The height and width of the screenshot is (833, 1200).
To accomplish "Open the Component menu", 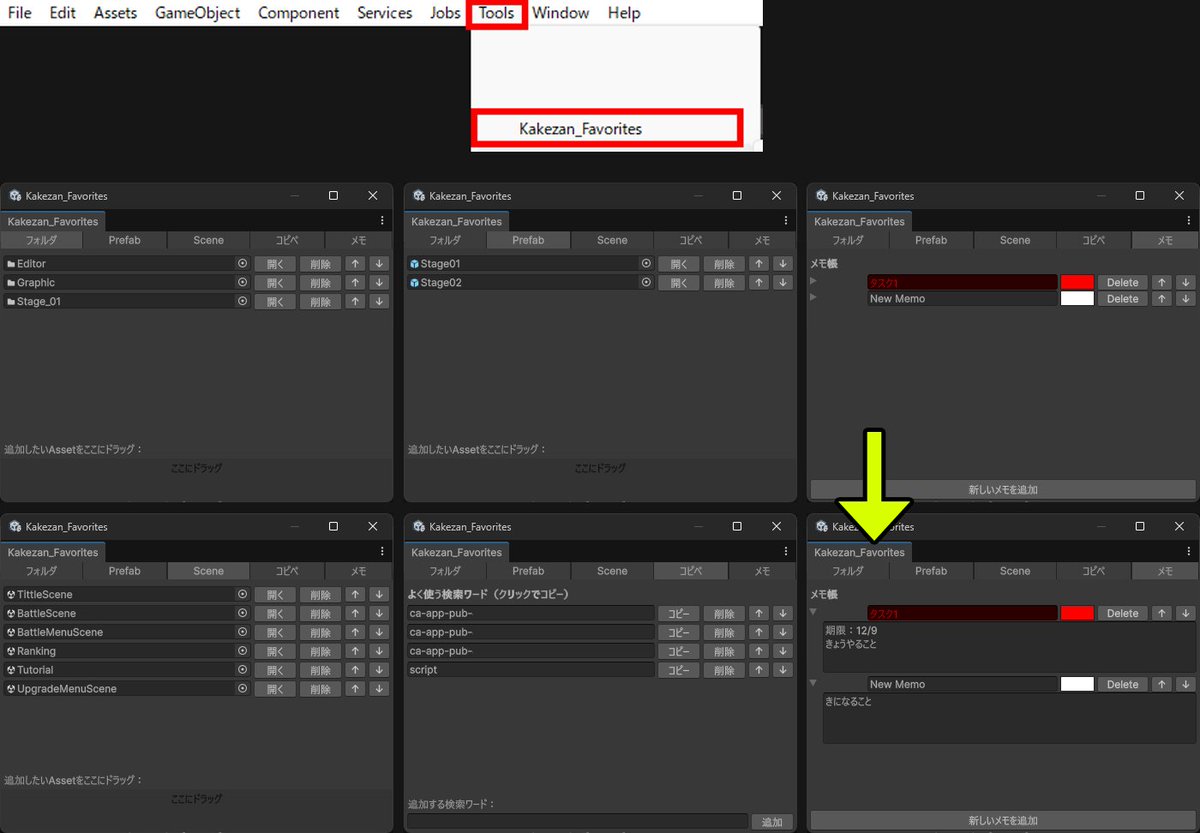I will click(298, 13).
